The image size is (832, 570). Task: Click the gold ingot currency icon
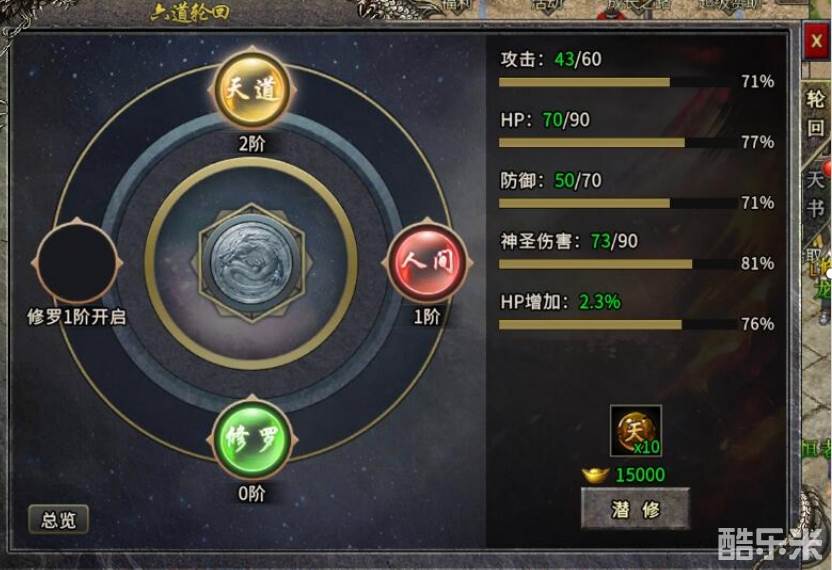tap(595, 474)
